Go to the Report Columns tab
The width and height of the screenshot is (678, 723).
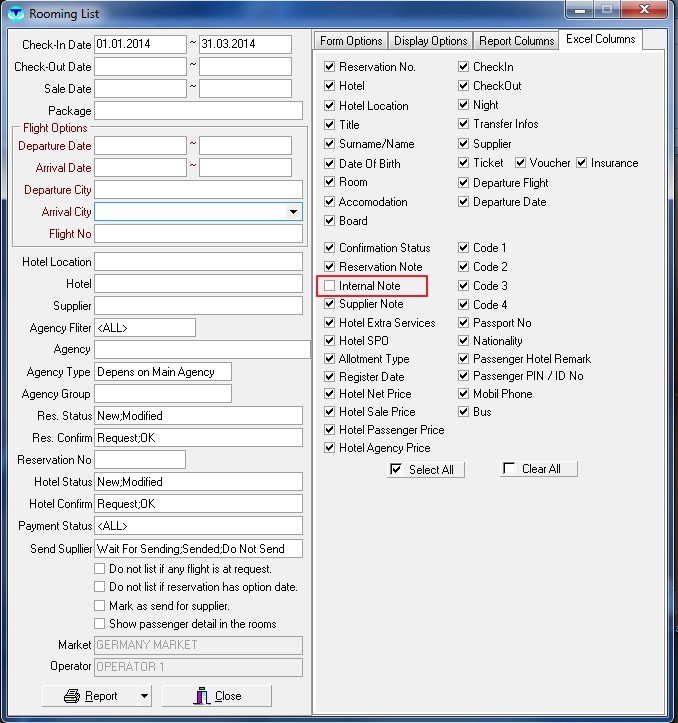(x=516, y=41)
